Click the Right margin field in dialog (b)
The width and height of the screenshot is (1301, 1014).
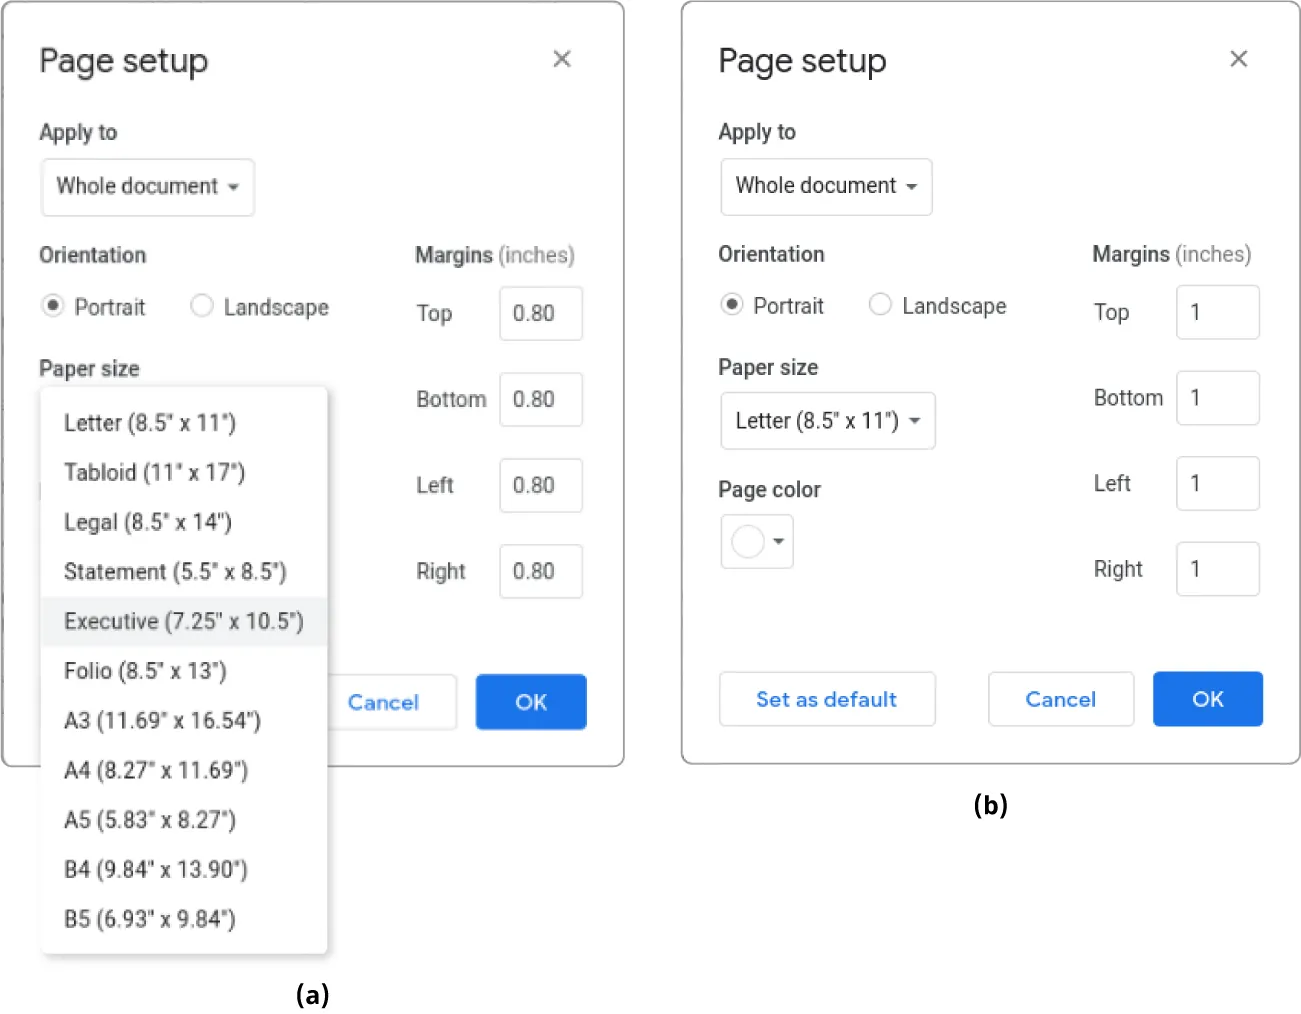1217,568
